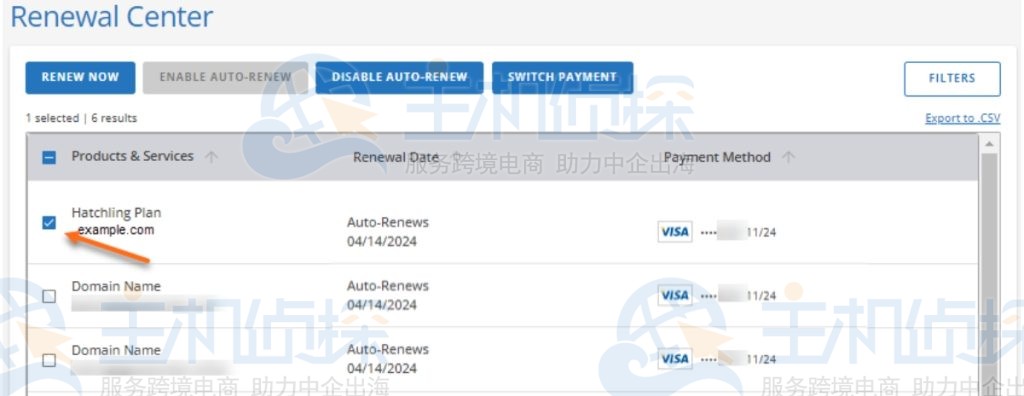Open the FILTERS panel
The height and width of the screenshot is (396, 1024).
click(x=952, y=78)
